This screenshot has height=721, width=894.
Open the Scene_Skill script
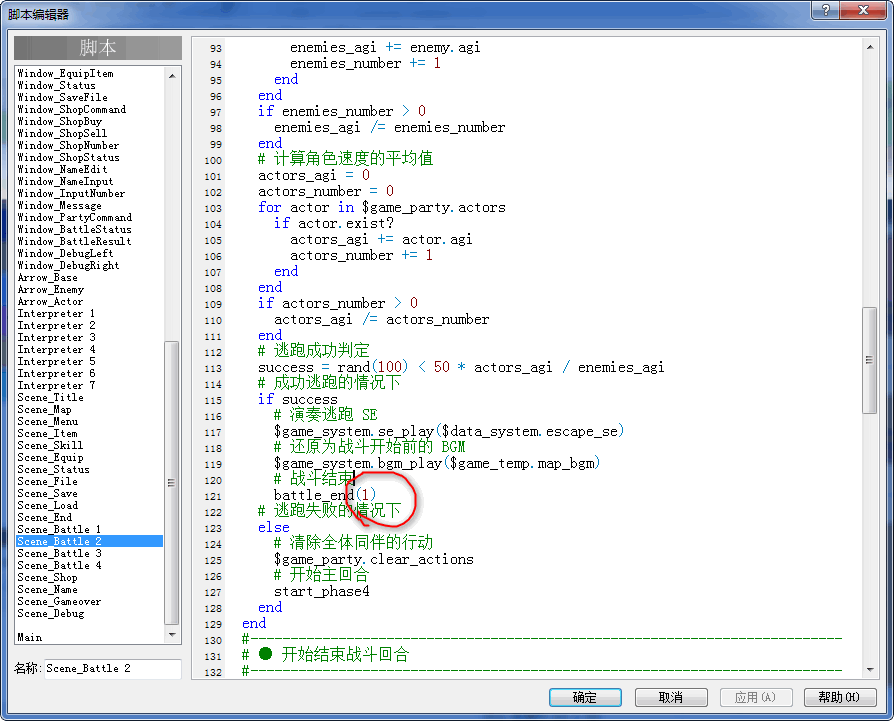[50, 445]
